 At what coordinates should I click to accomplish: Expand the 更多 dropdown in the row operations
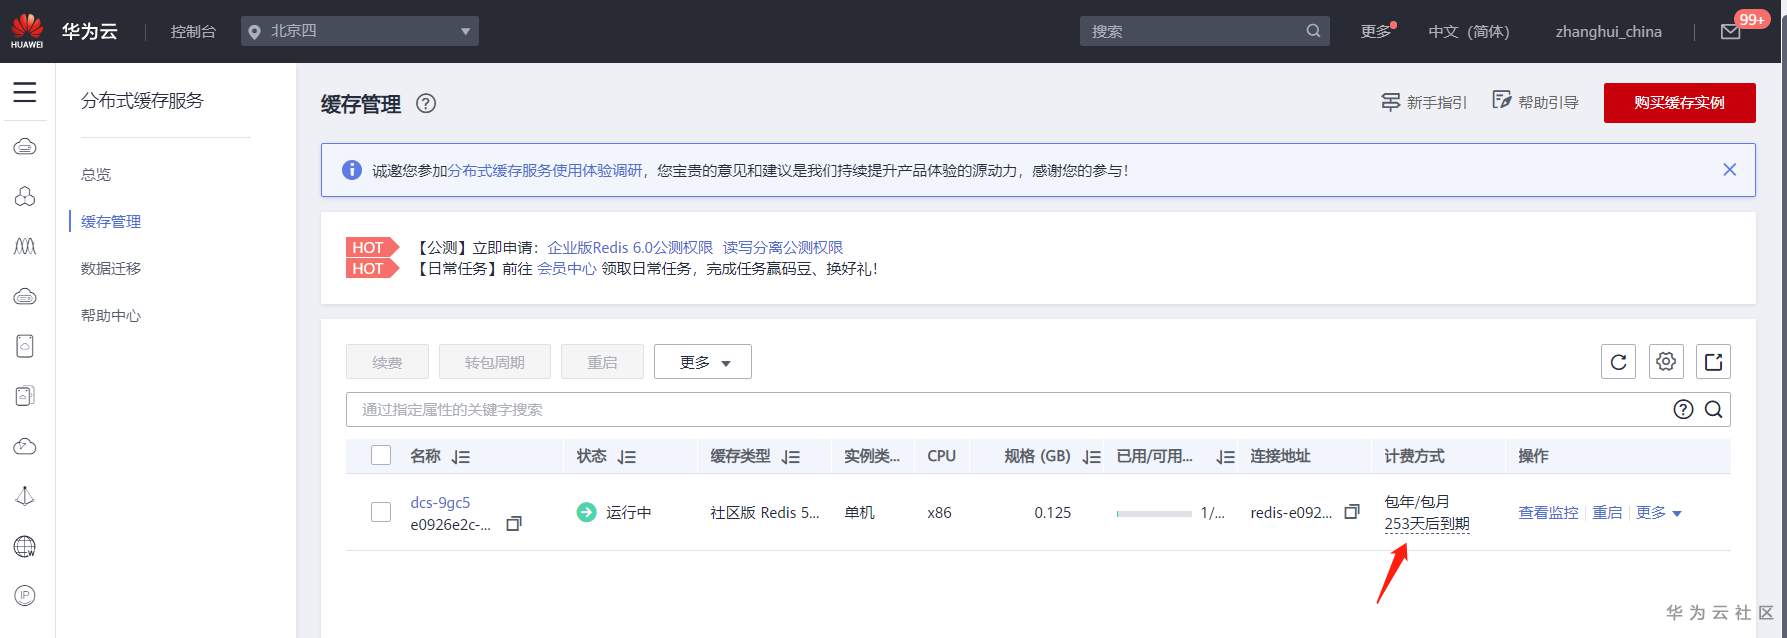(1659, 513)
